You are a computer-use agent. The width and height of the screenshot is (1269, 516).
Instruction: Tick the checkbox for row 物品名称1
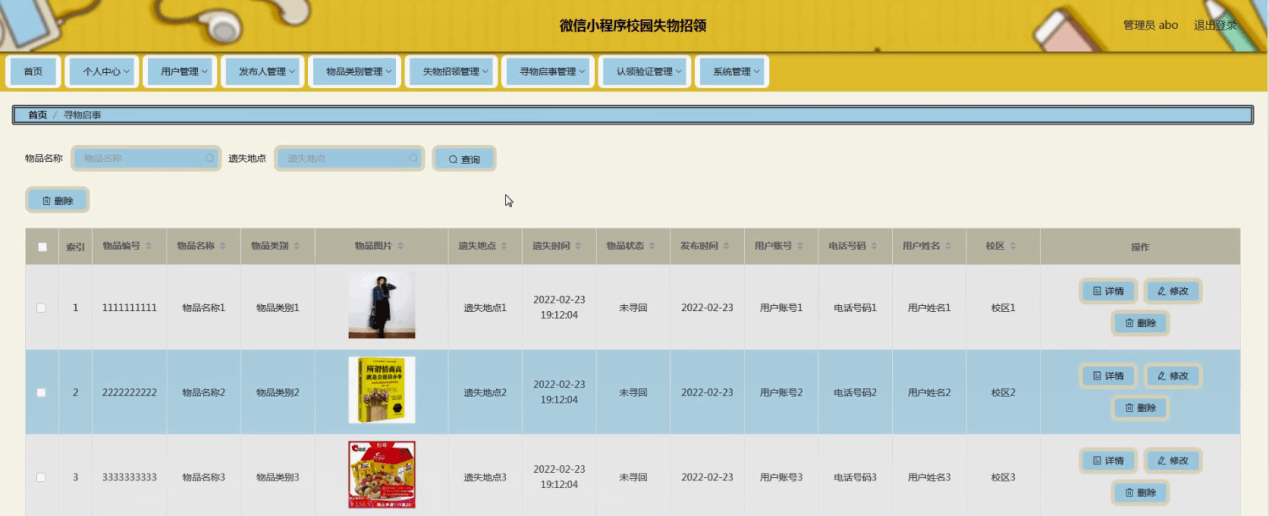[x=41, y=307]
